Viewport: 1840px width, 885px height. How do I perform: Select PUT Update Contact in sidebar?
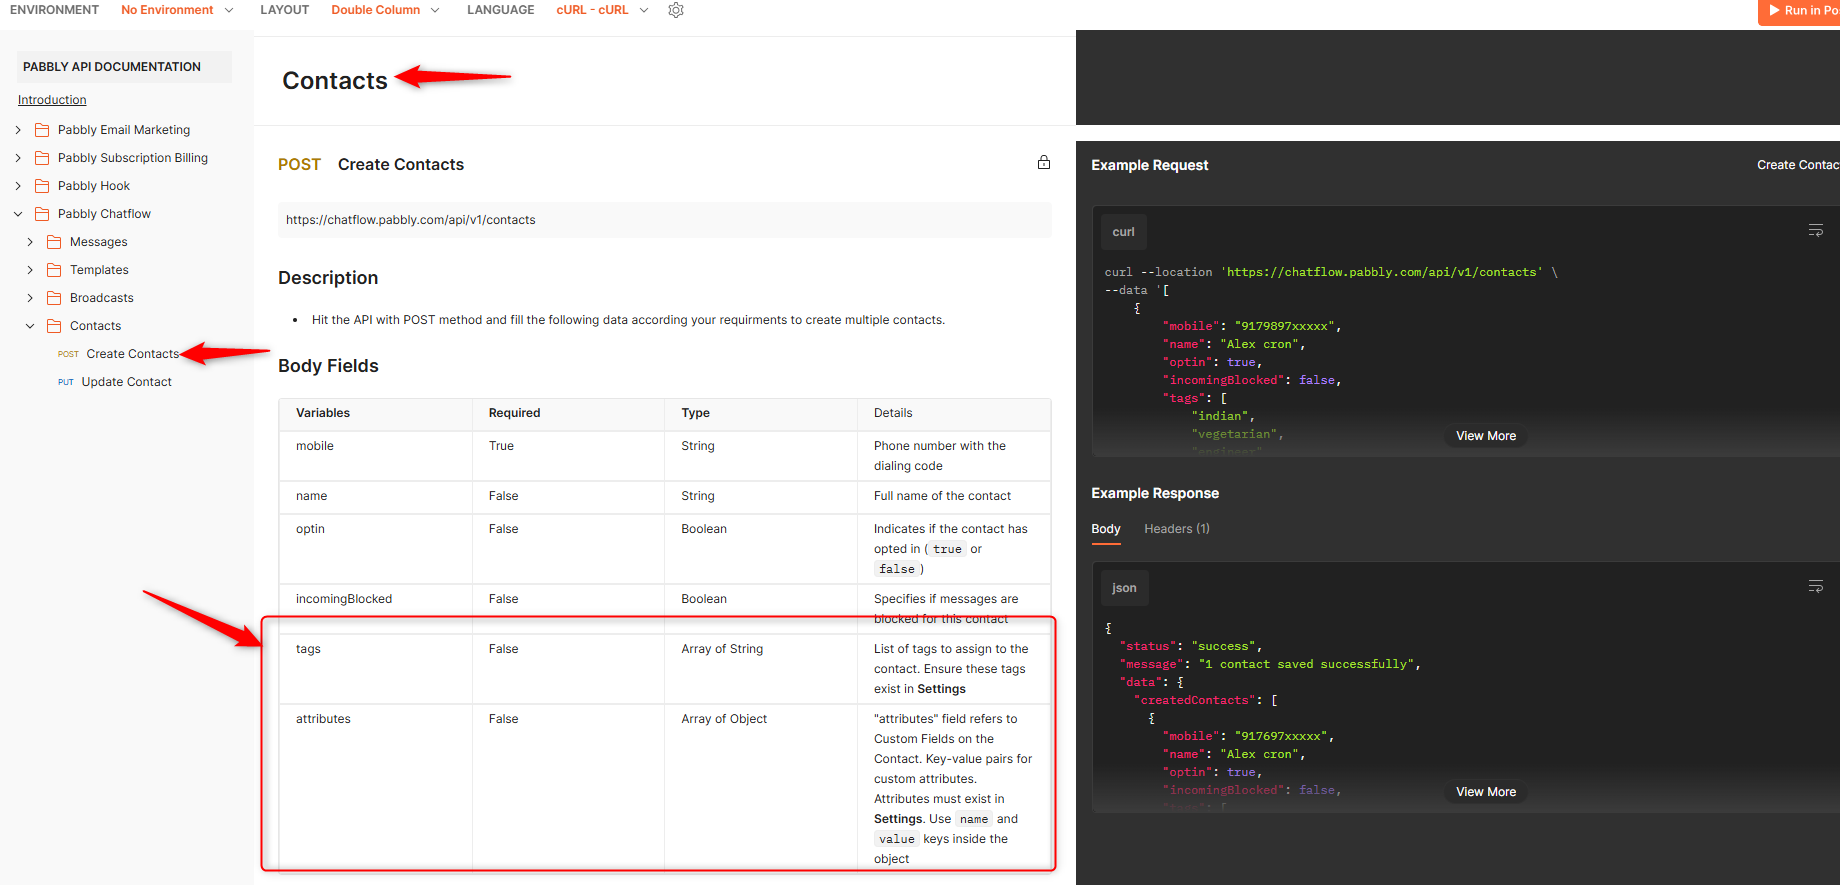click(115, 382)
